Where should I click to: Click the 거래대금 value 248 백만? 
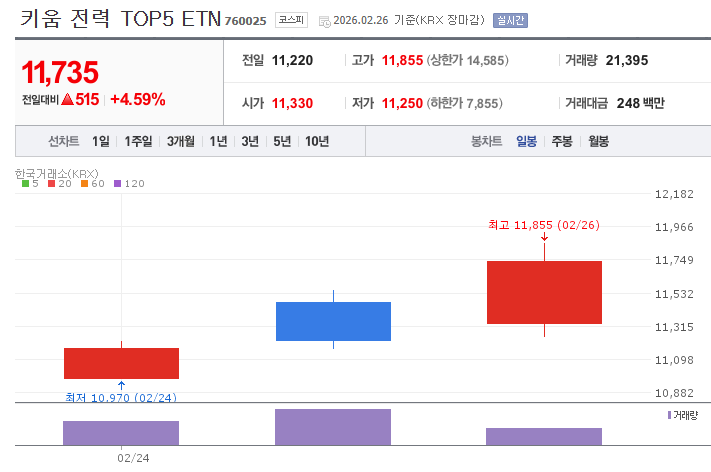(640, 103)
